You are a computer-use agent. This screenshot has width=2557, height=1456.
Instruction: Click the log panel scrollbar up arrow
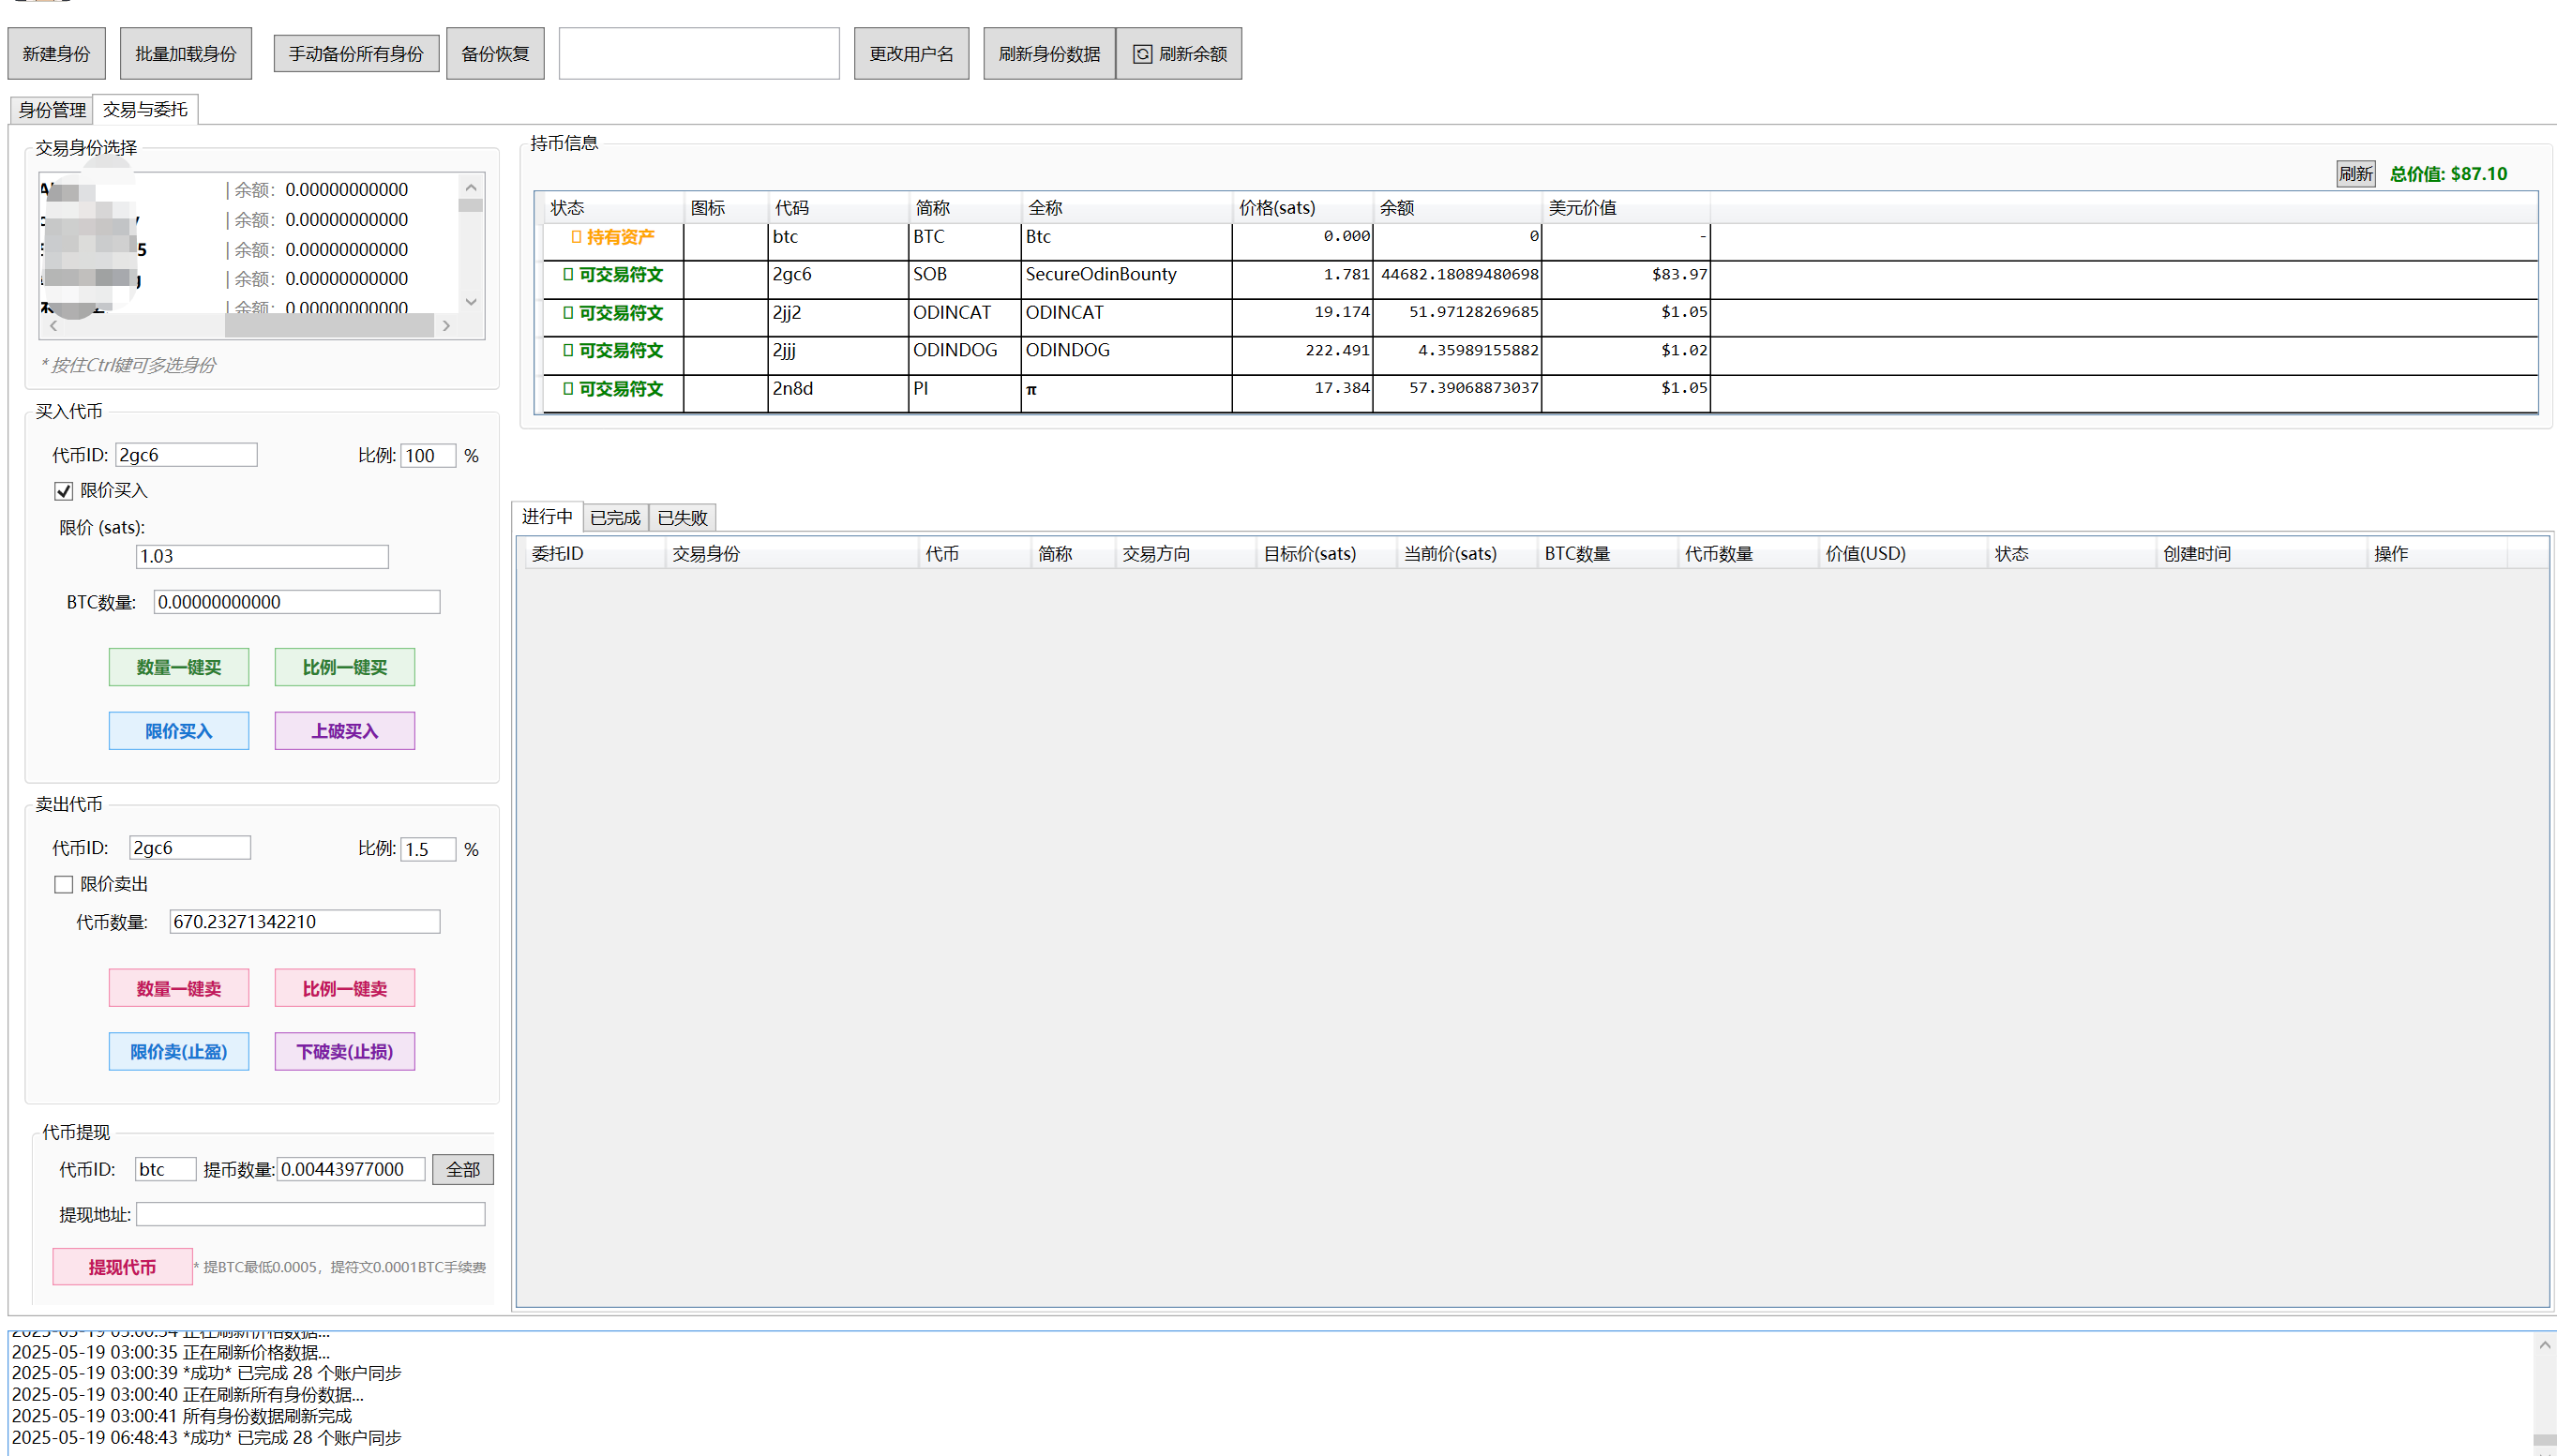click(x=2544, y=1346)
